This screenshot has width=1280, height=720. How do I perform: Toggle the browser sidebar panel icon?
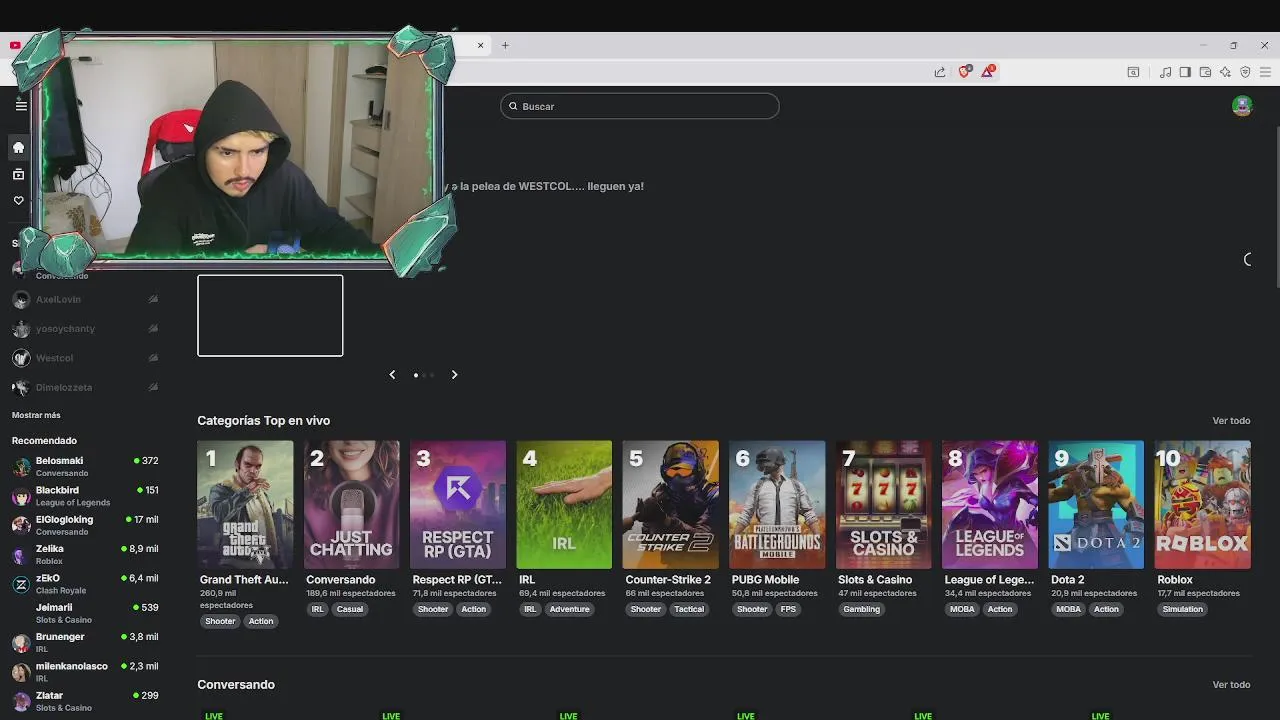(1185, 72)
